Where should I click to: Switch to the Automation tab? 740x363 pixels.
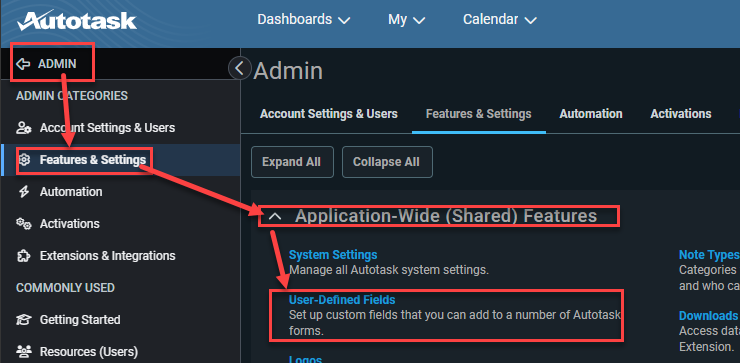pyautogui.click(x=591, y=114)
